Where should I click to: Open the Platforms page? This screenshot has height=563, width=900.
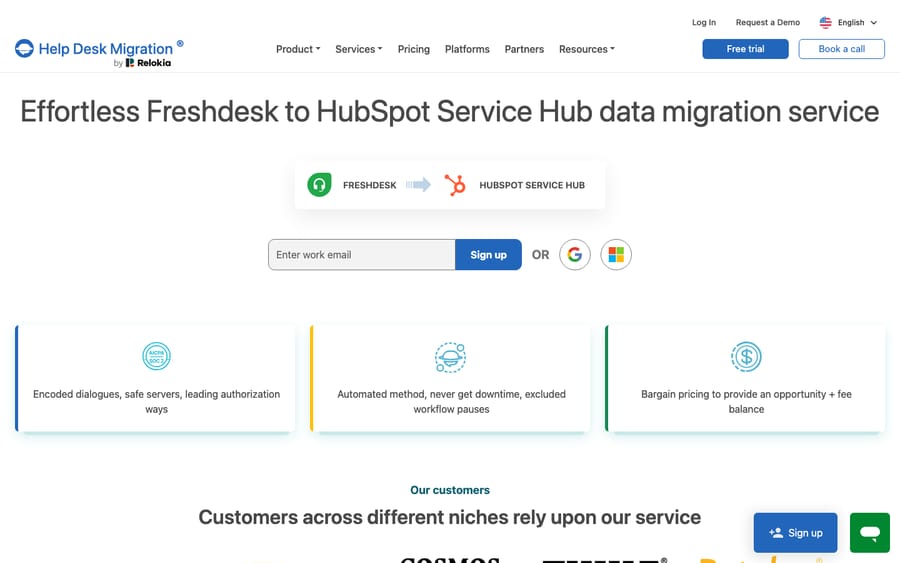click(467, 49)
